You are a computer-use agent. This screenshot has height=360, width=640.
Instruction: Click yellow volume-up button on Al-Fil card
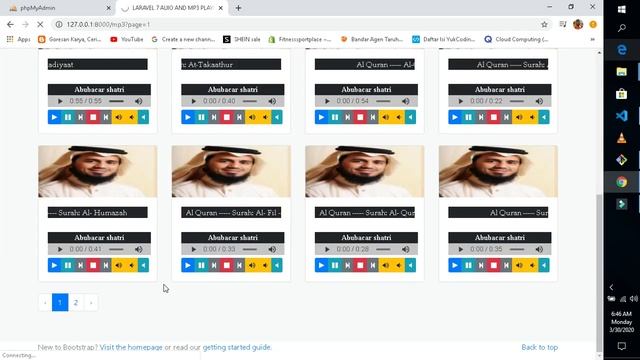coord(252,265)
